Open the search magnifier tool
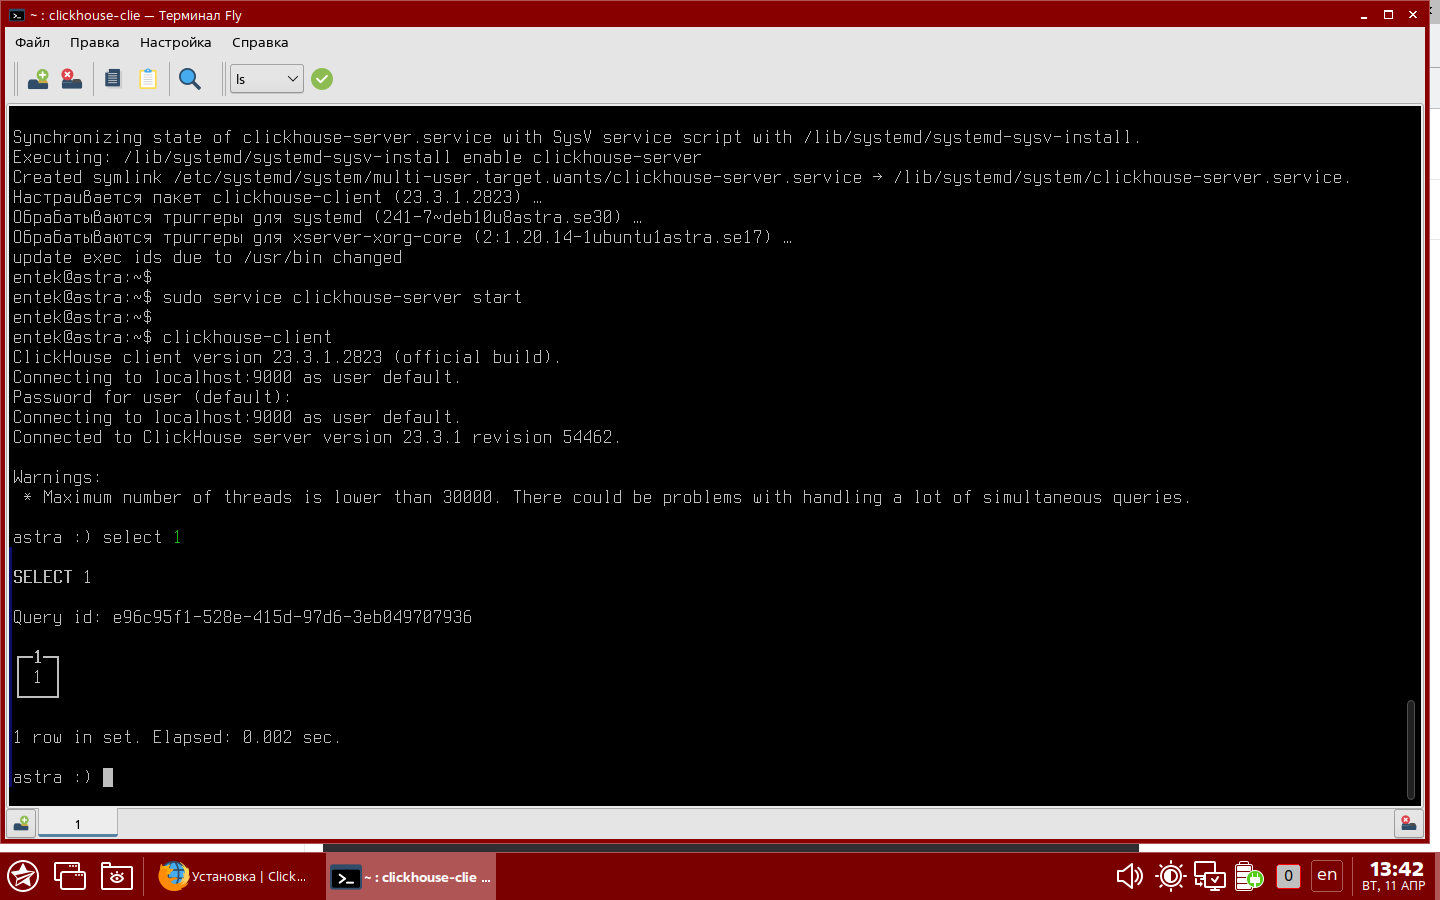The width and height of the screenshot is (1440, 900). [x=189, y=79]
